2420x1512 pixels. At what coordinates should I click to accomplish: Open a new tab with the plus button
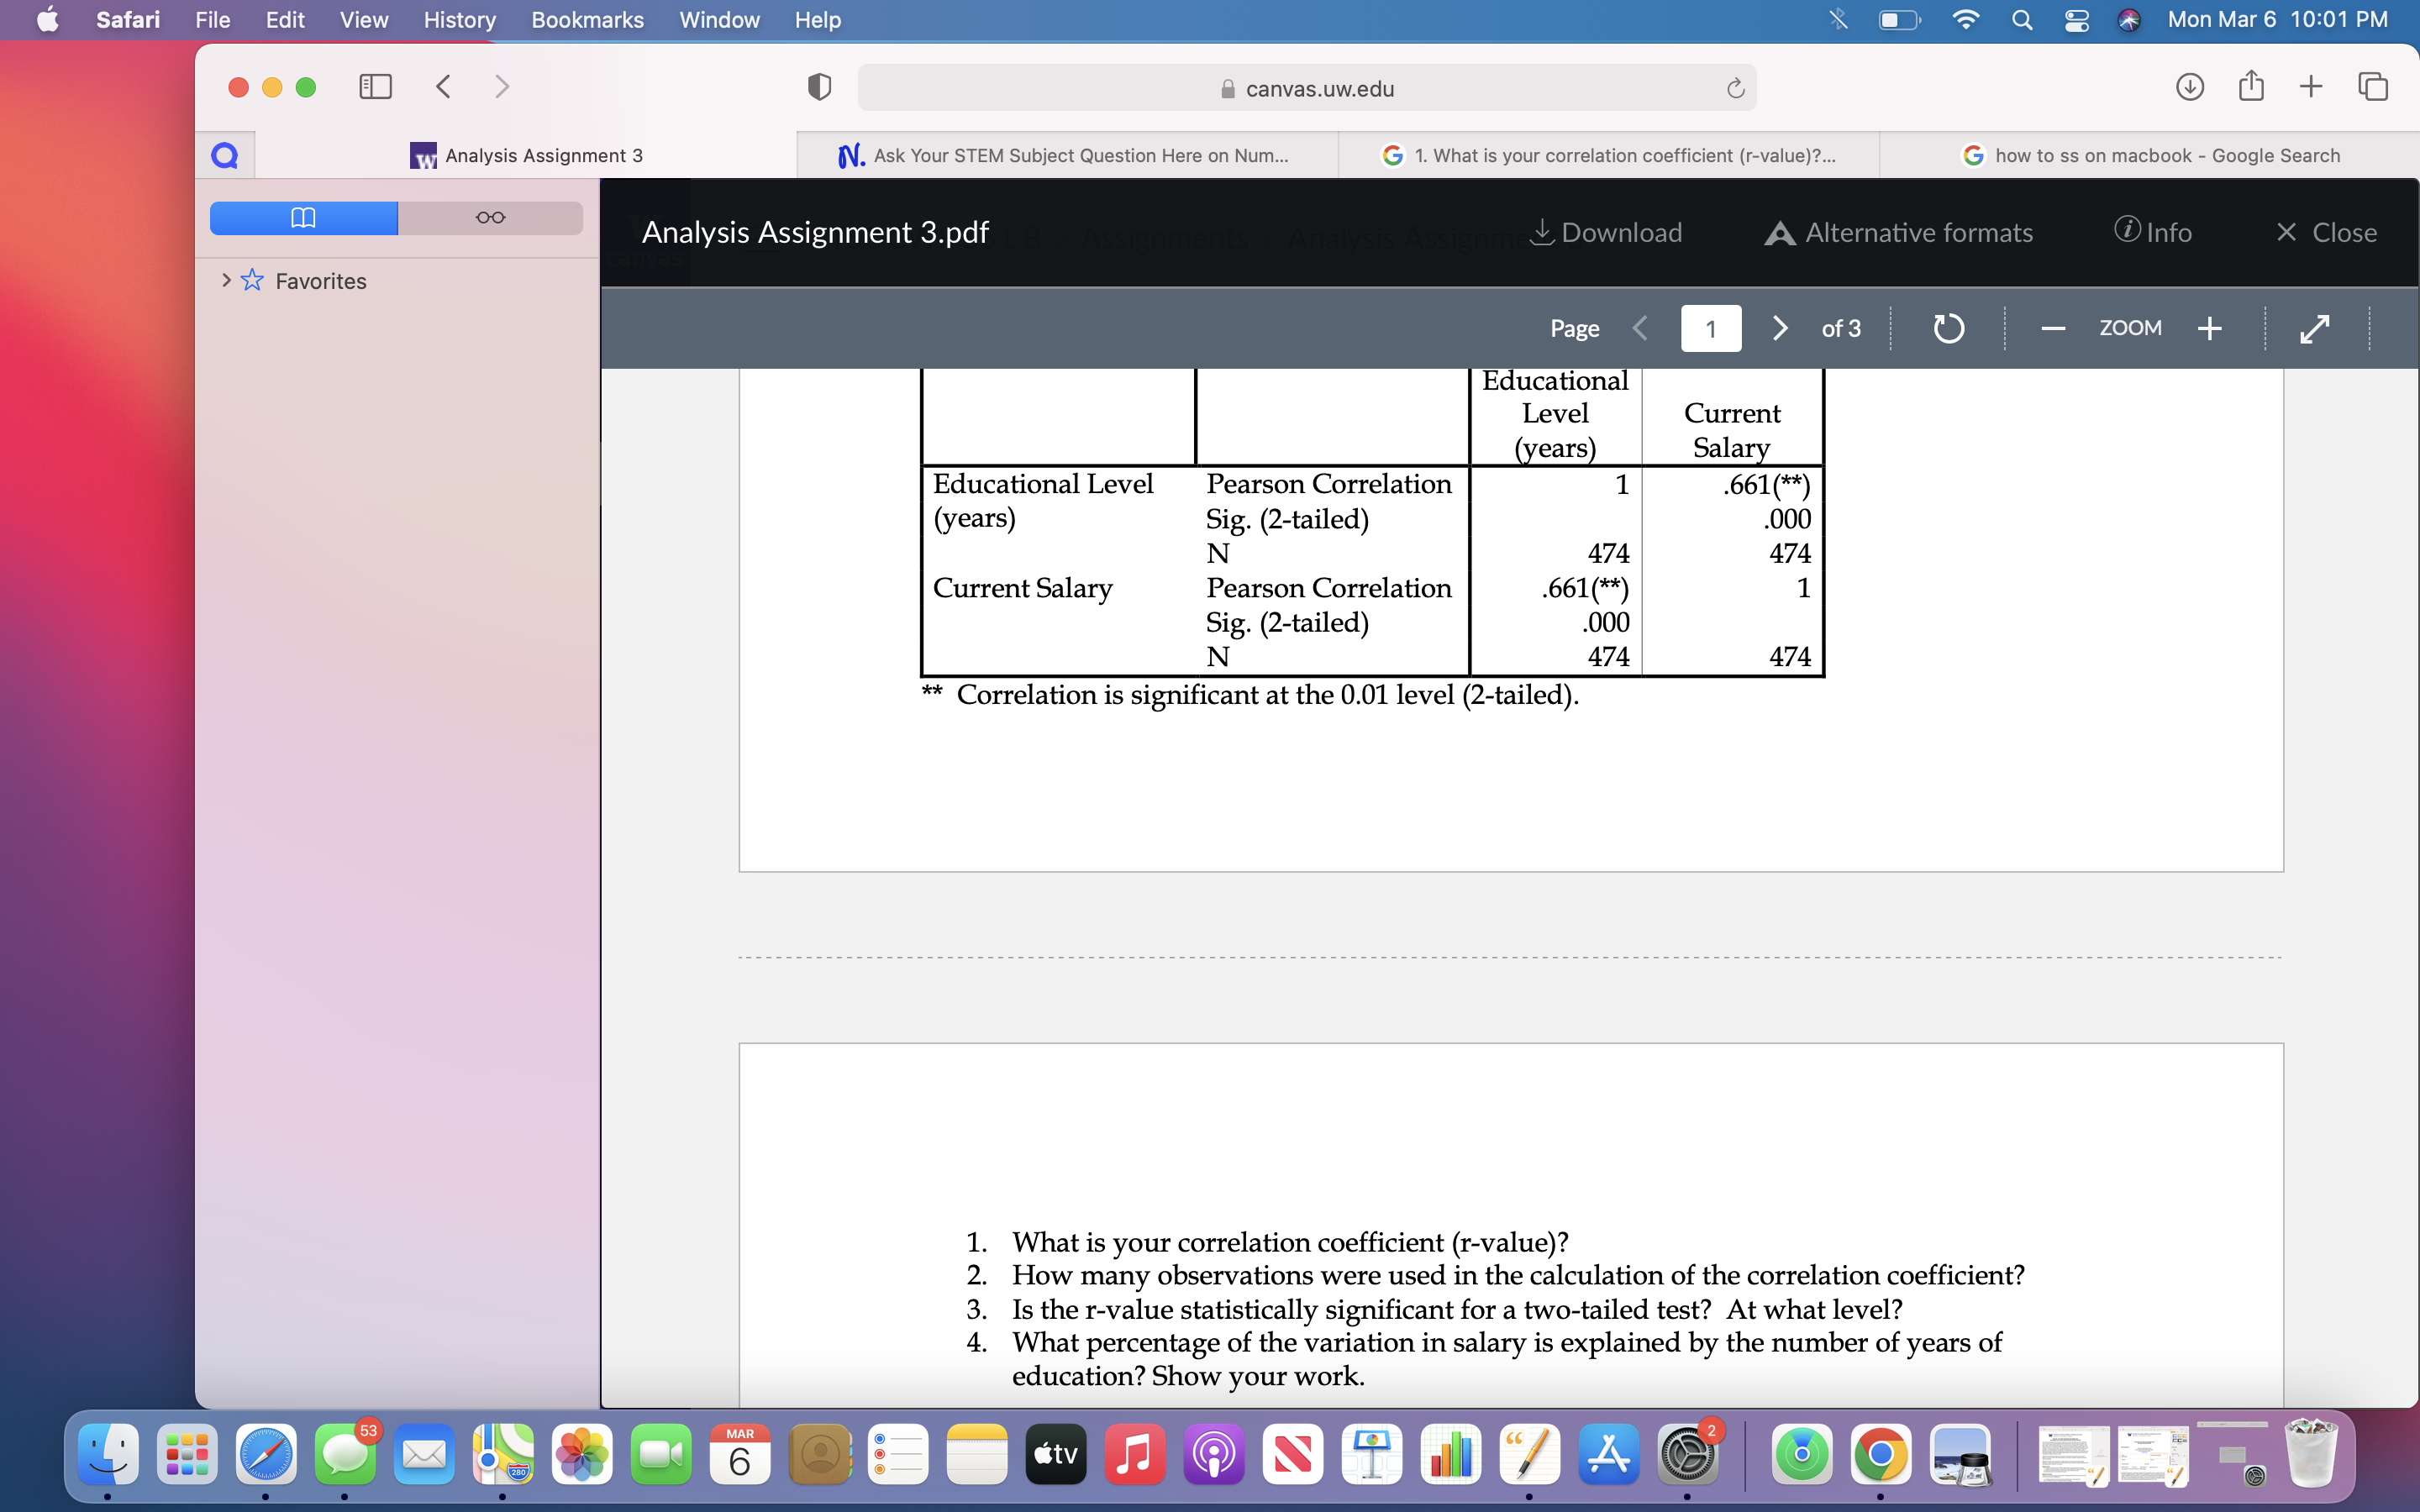click(x=2311, y=87)
